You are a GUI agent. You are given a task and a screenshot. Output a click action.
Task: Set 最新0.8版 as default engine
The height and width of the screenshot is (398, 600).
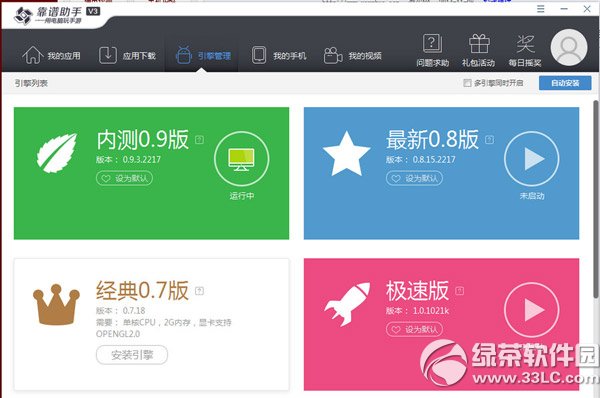coord(414,178)
